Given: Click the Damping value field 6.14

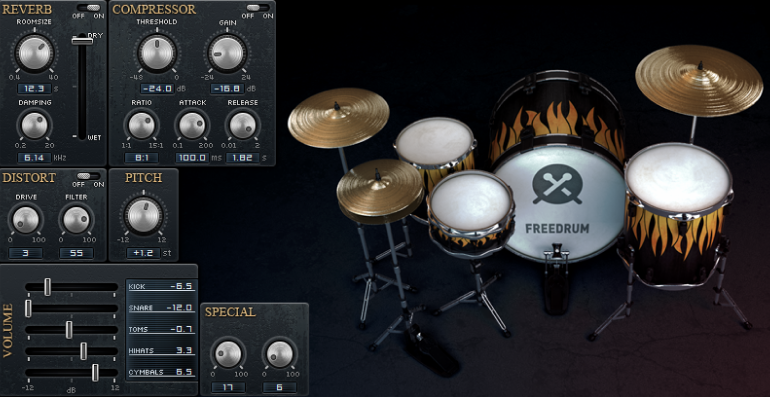Looking at the screenshot, I should [x=34, y=158].
